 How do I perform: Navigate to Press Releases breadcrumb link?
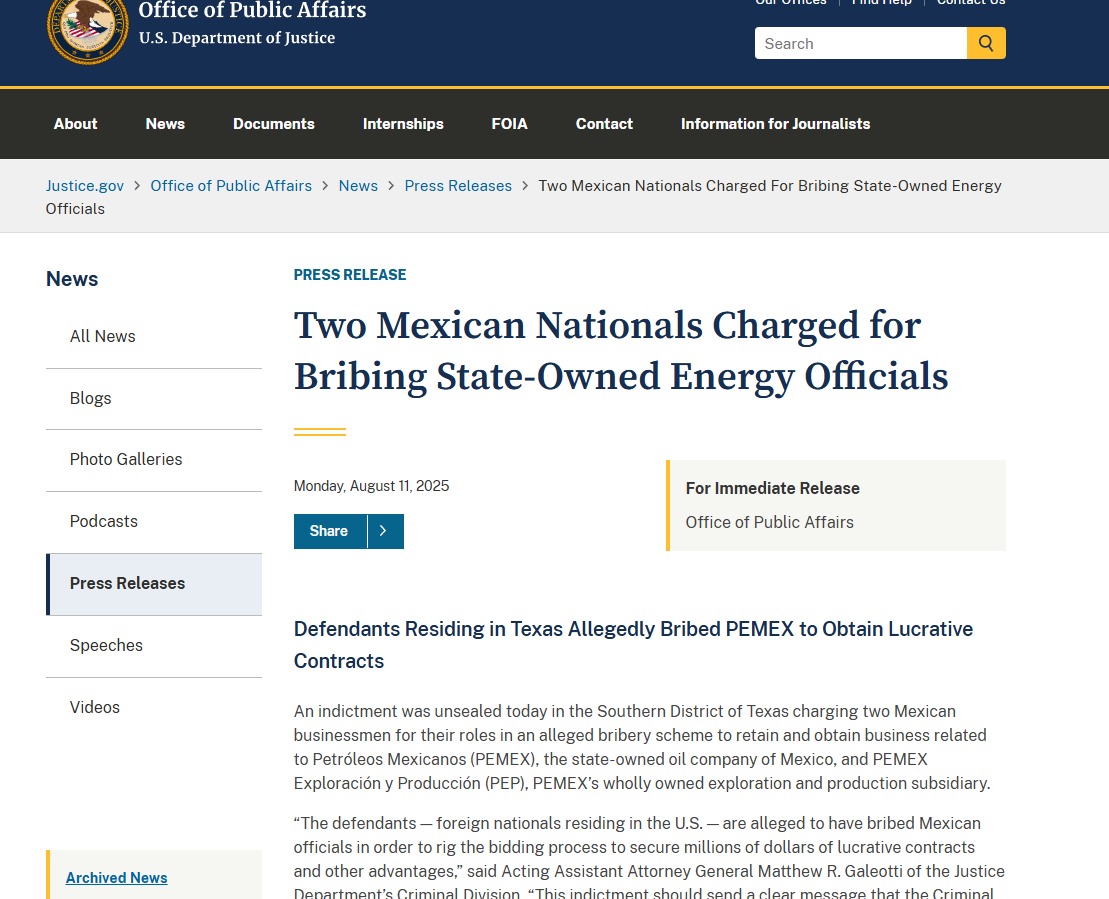458,186
